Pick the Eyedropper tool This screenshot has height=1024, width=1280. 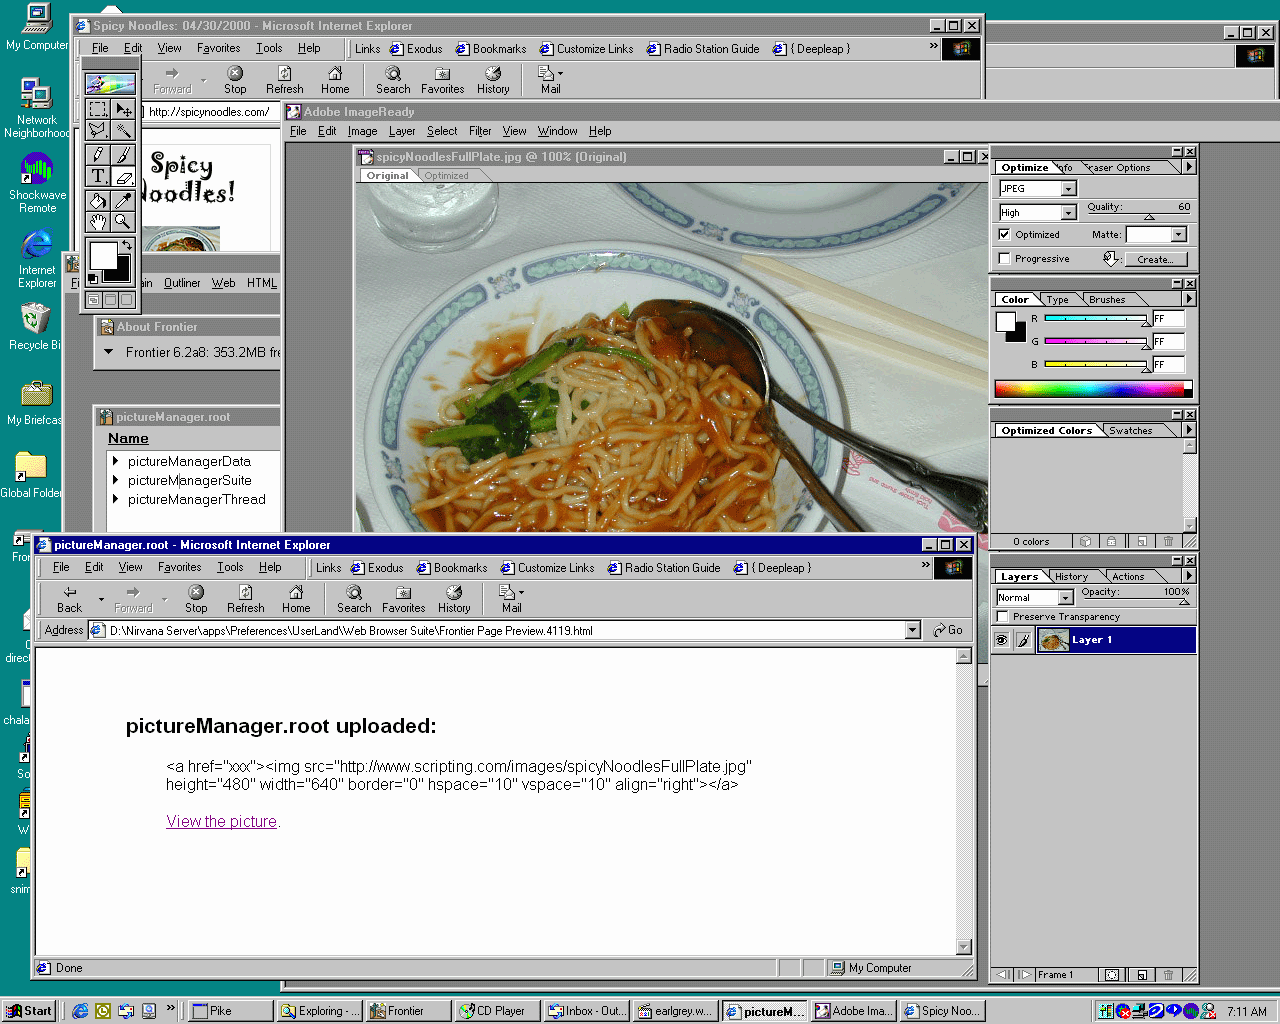click(x=123, y=200)
